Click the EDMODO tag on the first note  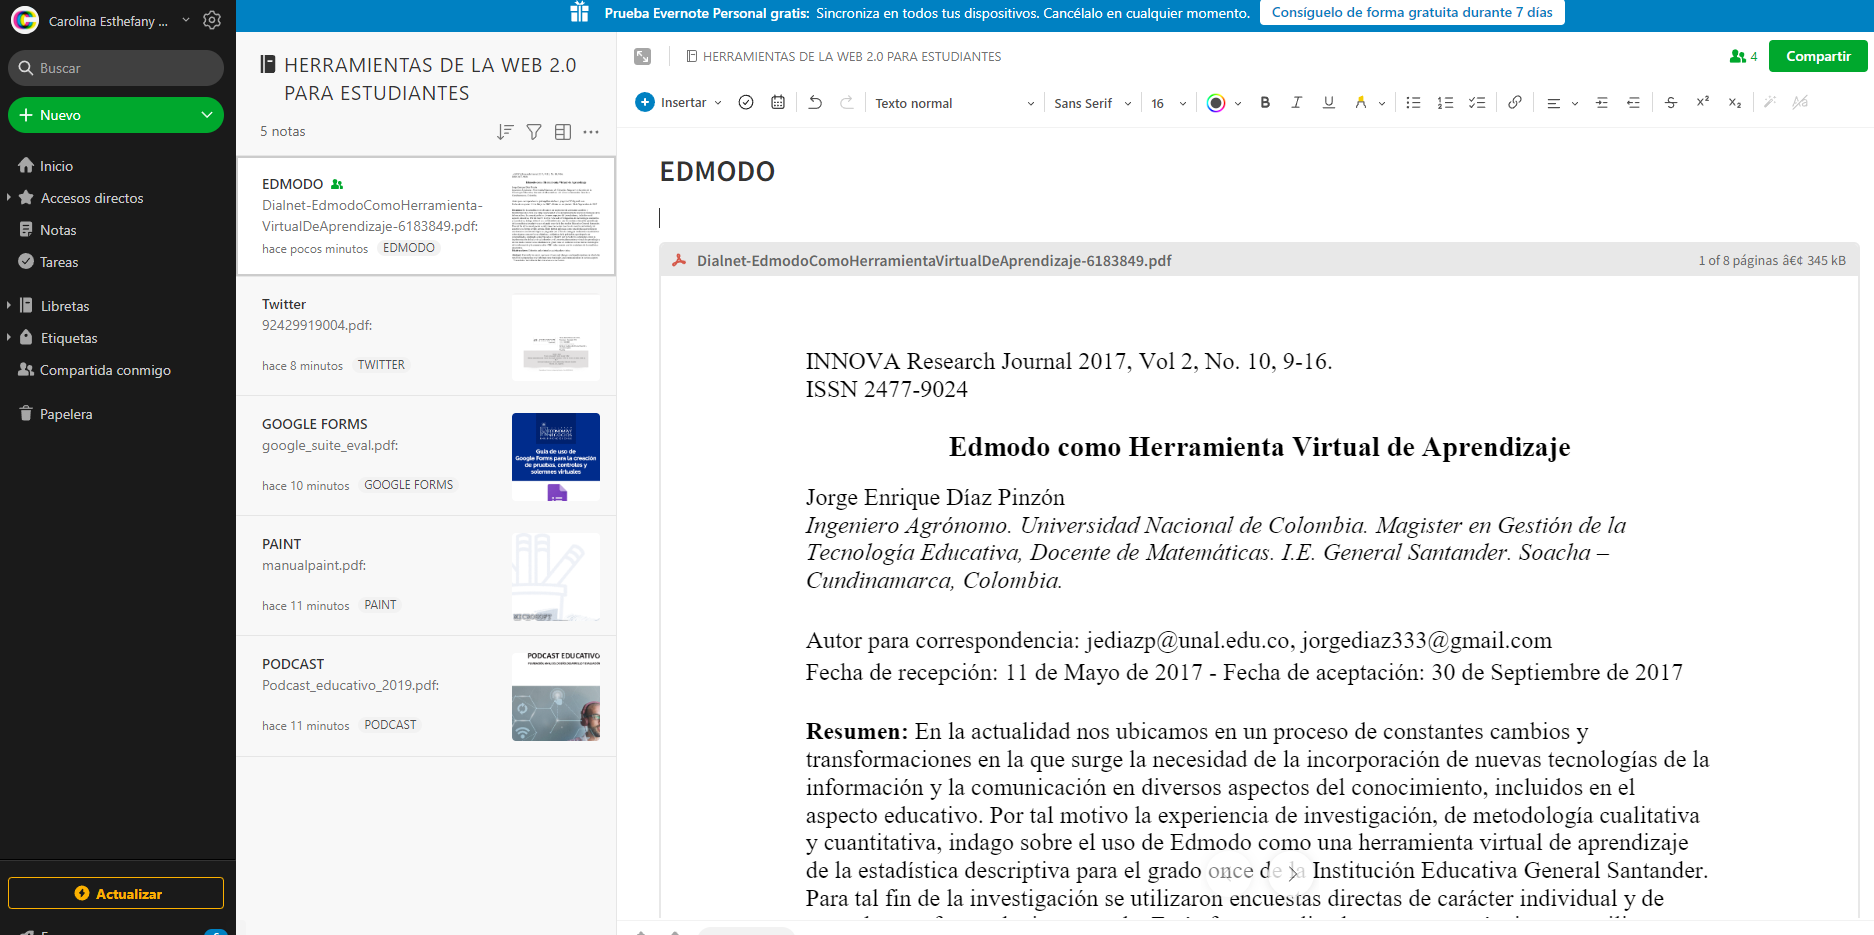point(409,248)
